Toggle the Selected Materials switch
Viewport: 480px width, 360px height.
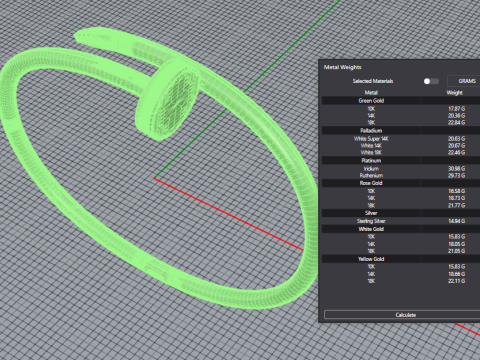pyautogui.click(x=431, y=81)
